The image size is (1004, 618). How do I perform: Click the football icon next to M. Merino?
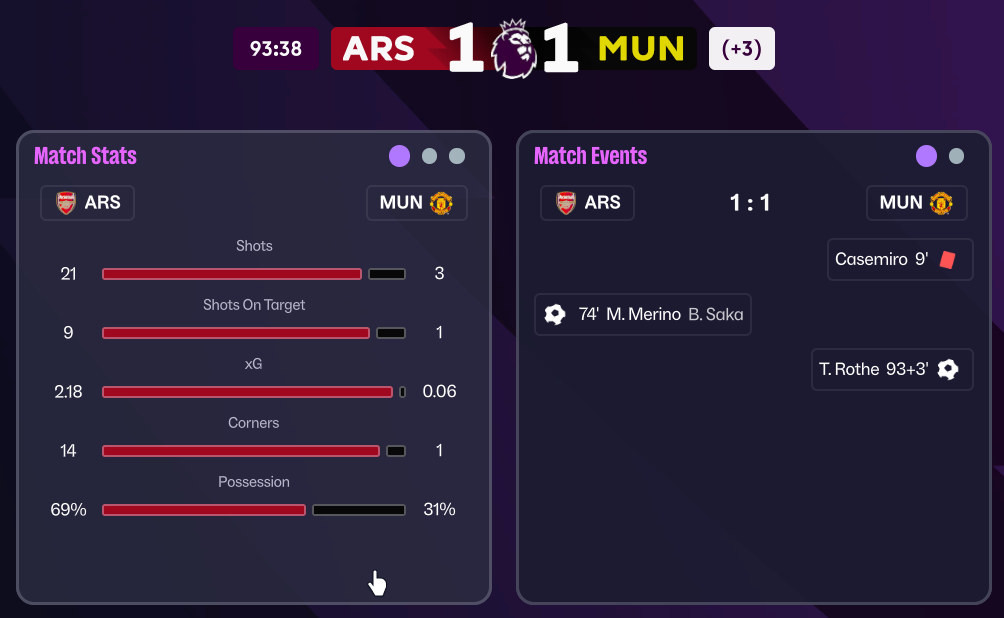pos(555,314)
